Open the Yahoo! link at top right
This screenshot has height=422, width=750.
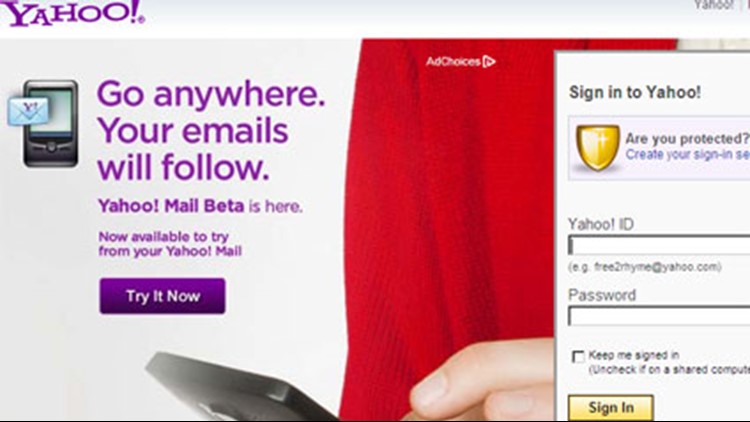tap(714, 5)
